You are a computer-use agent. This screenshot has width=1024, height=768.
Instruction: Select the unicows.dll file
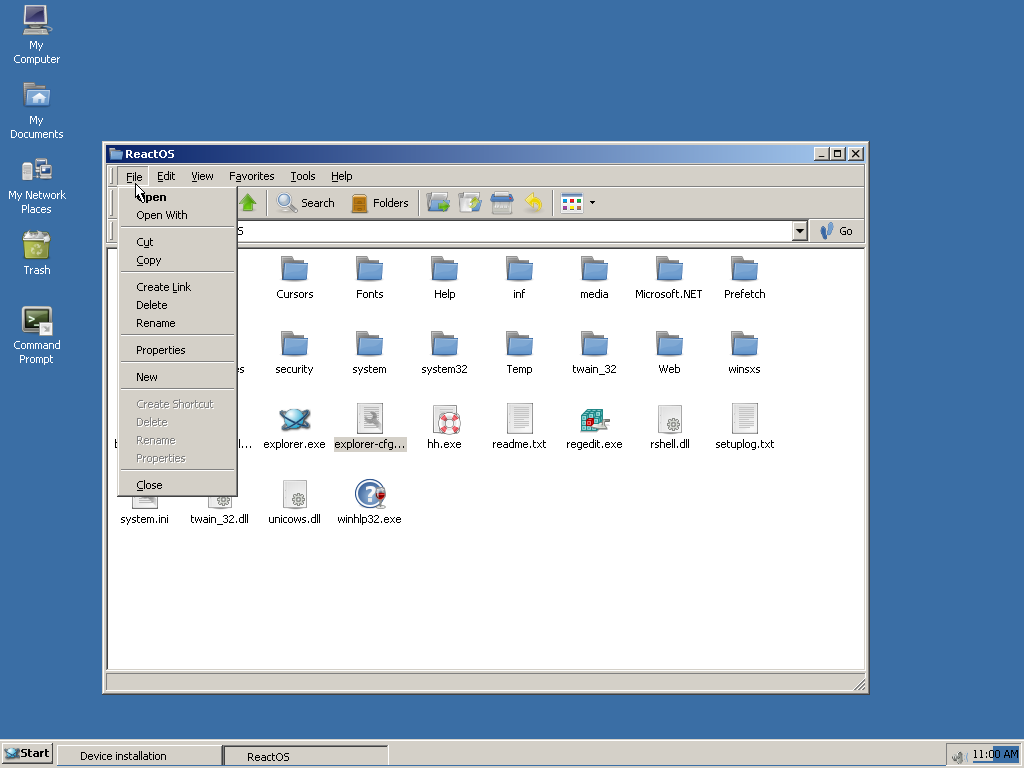coord(295,503)
